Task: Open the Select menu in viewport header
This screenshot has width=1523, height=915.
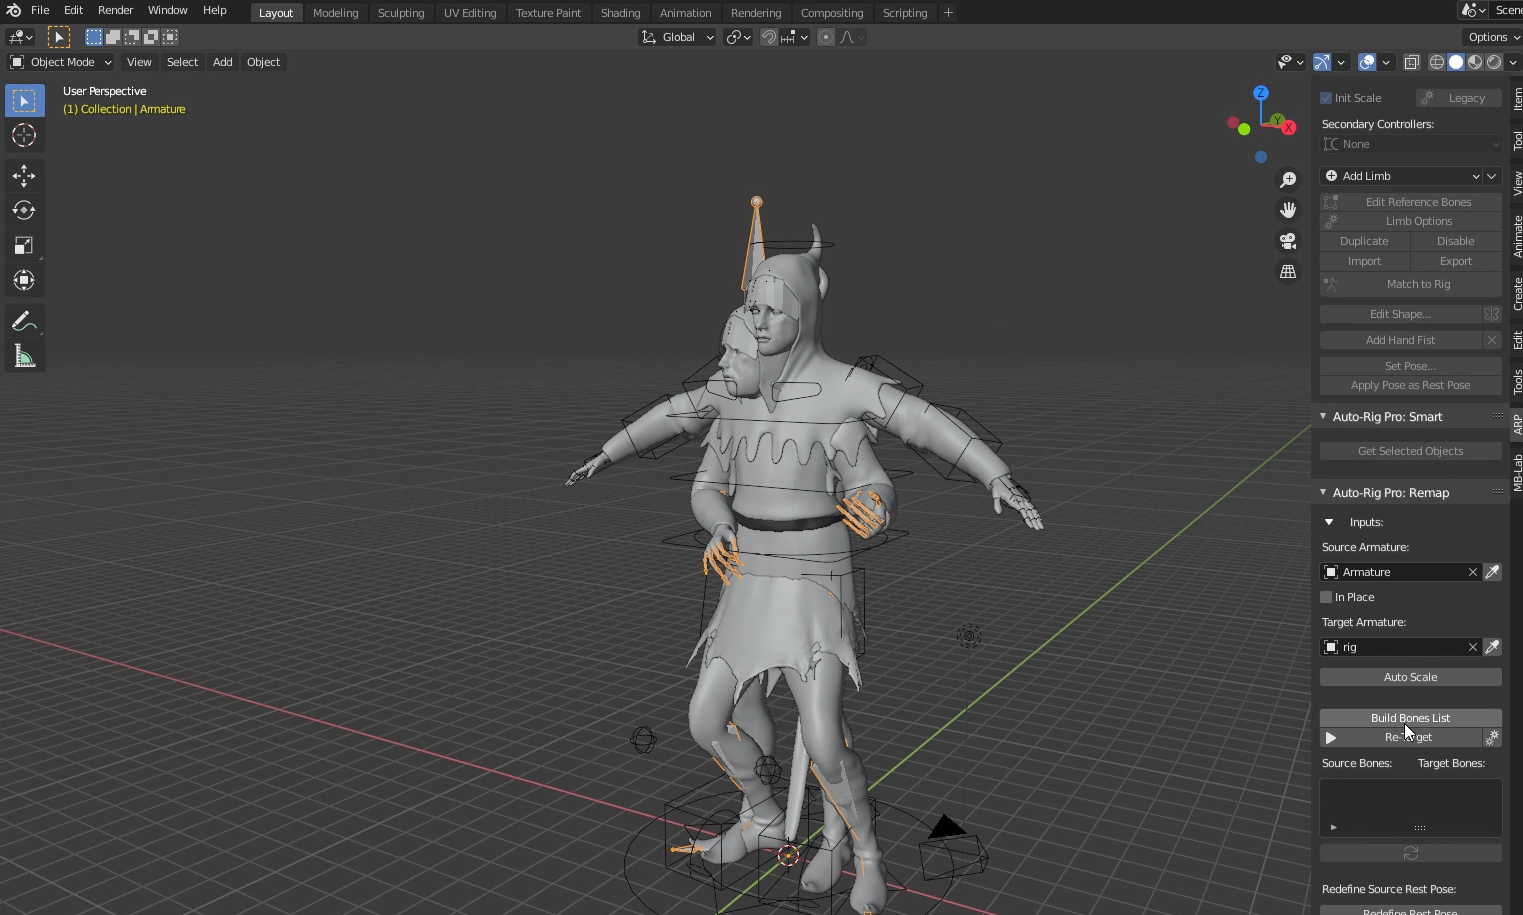Action: [x=182, y=62]
